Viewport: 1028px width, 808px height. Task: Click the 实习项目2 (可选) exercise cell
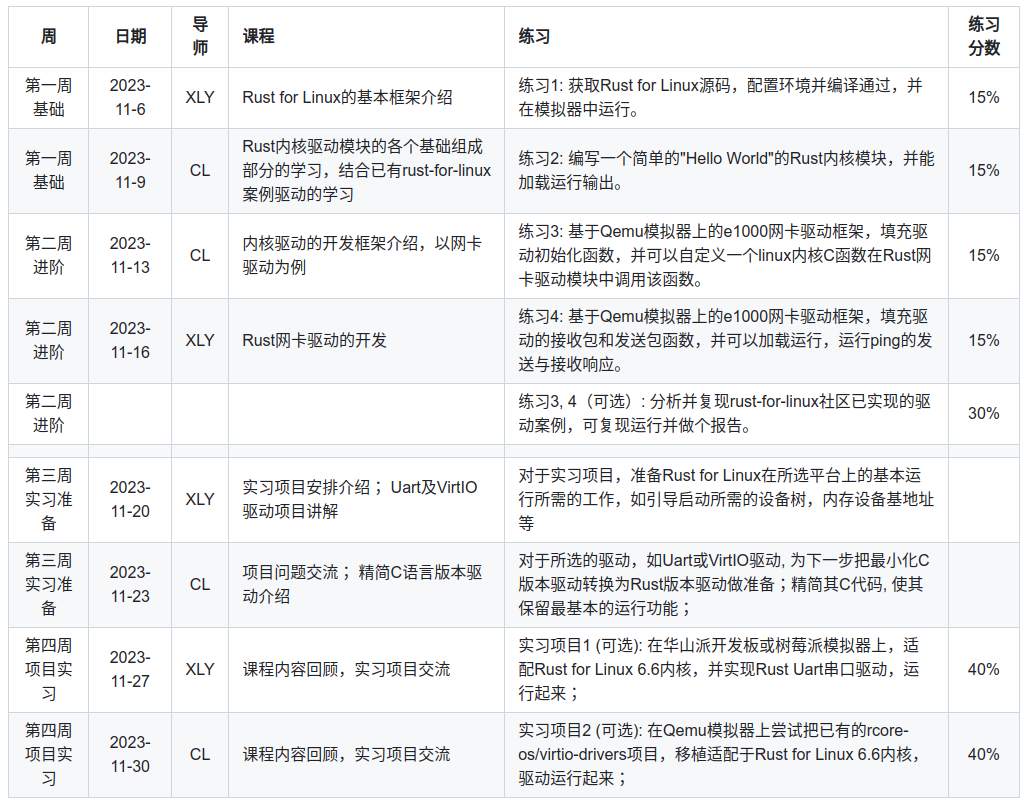726,755
